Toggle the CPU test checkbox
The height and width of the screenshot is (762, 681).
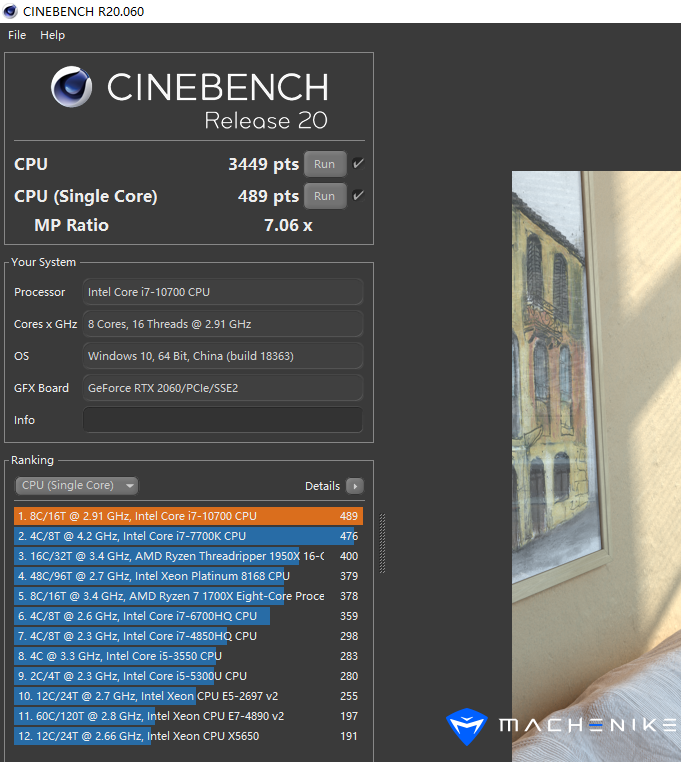(358, 163)
